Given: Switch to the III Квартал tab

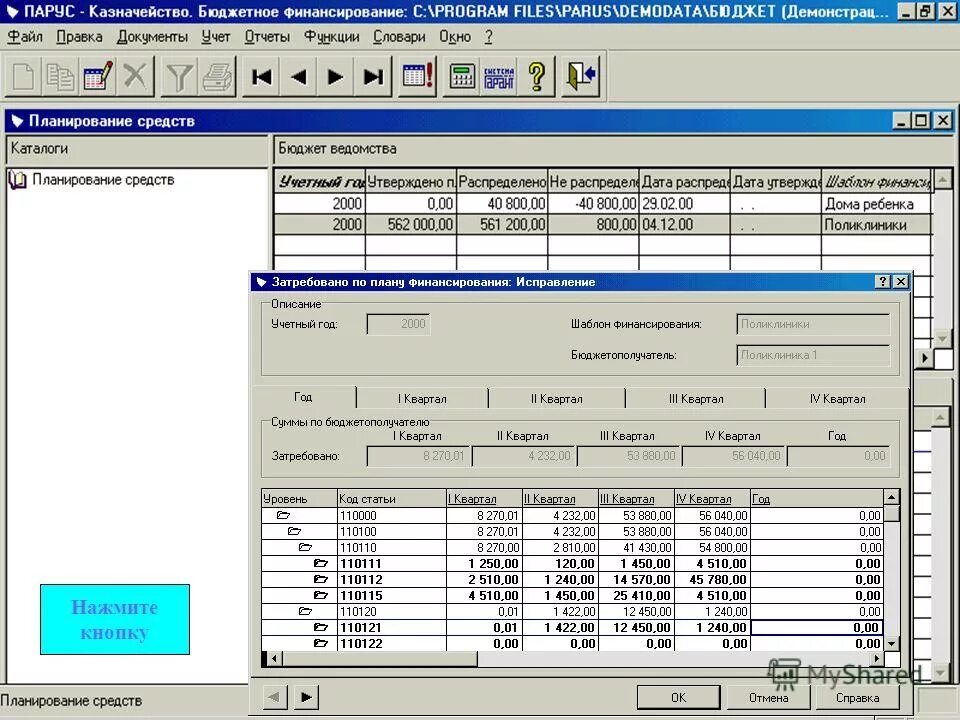Looking at the screenshot, I should (x=696, y=399).
